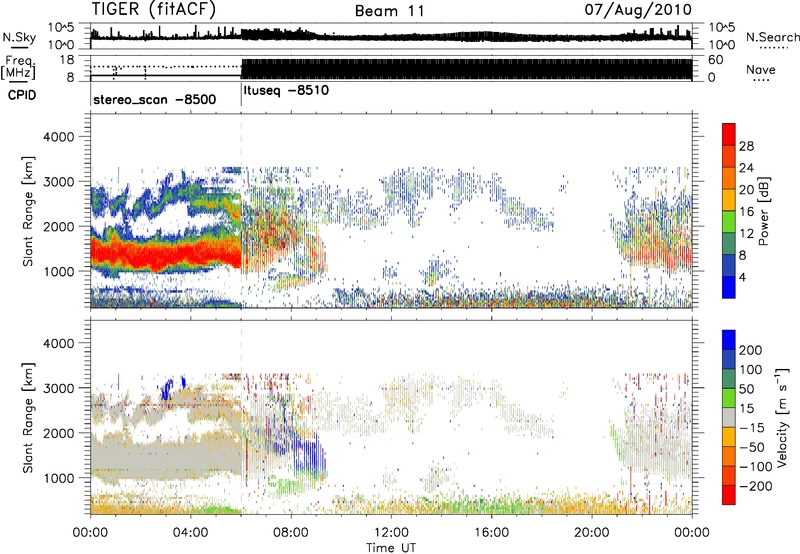Pick the light green Velocity segment between 15 and 50
This screenshot has width=800, height=554.
click(x=729, y=398)
